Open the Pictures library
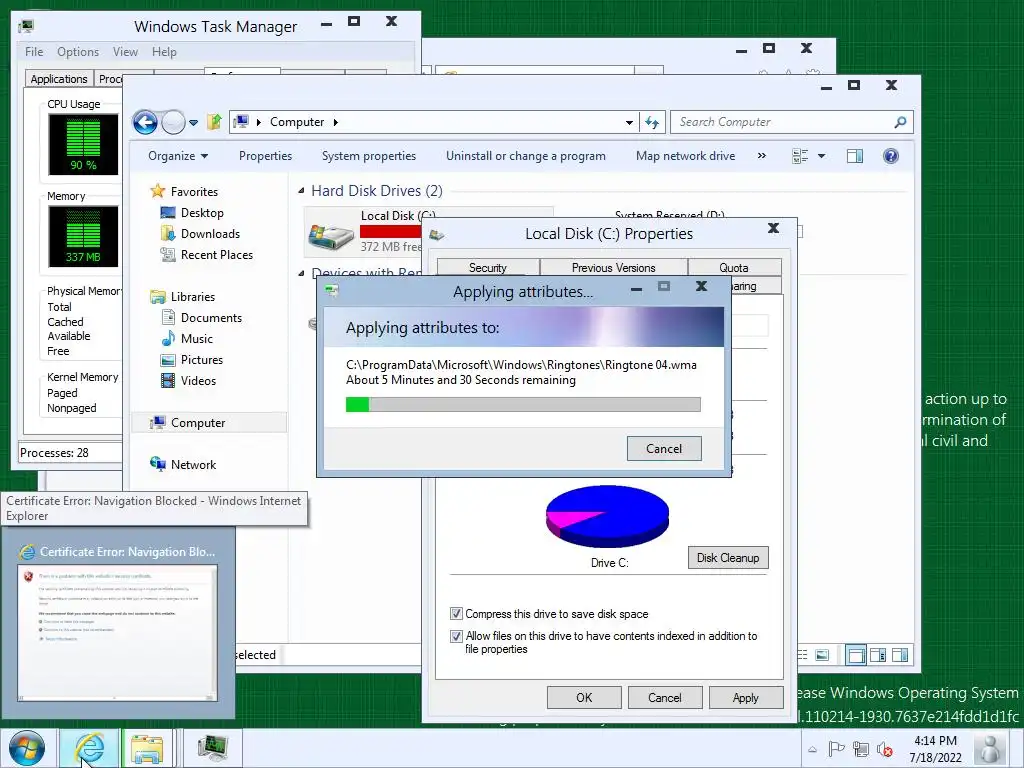 pyautogui.click(x=201, y=360)
